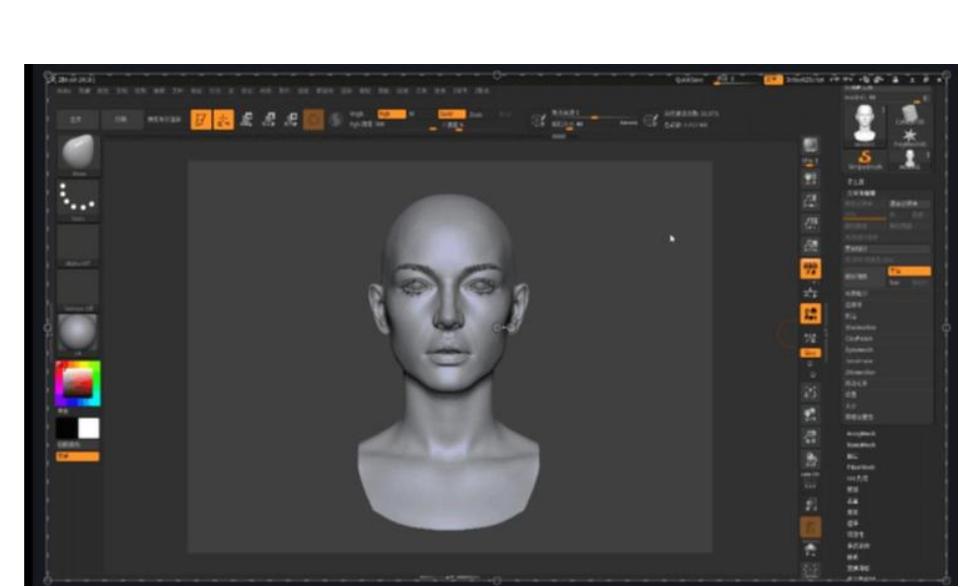Enable the orange Zadd button
968x587 pixels.
[451, 114]
